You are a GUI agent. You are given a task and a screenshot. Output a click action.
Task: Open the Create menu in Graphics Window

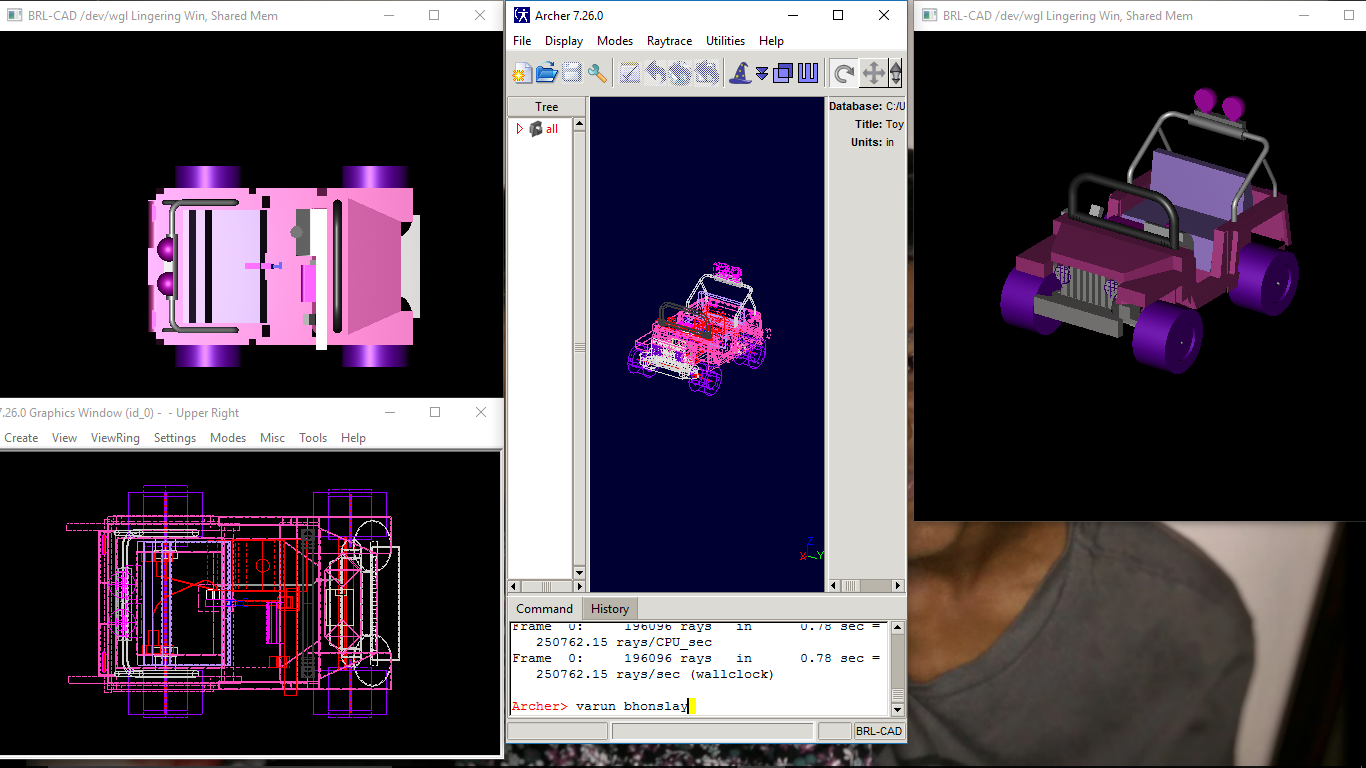tap(21, 438)
